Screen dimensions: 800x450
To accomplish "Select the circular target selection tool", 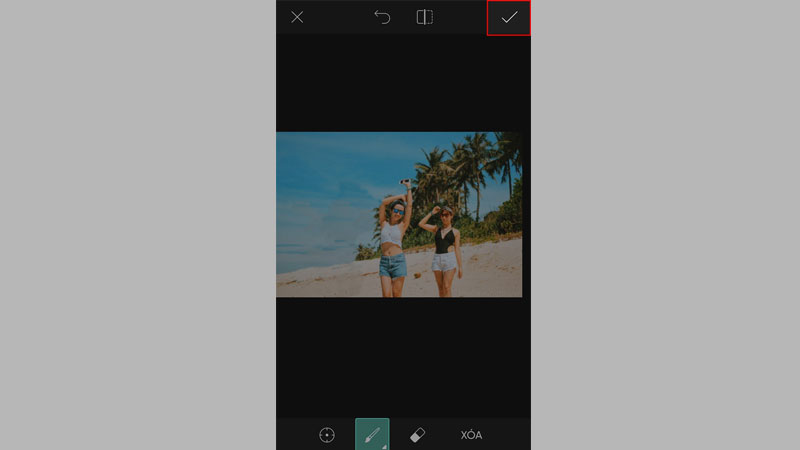I will coord(326,435).
